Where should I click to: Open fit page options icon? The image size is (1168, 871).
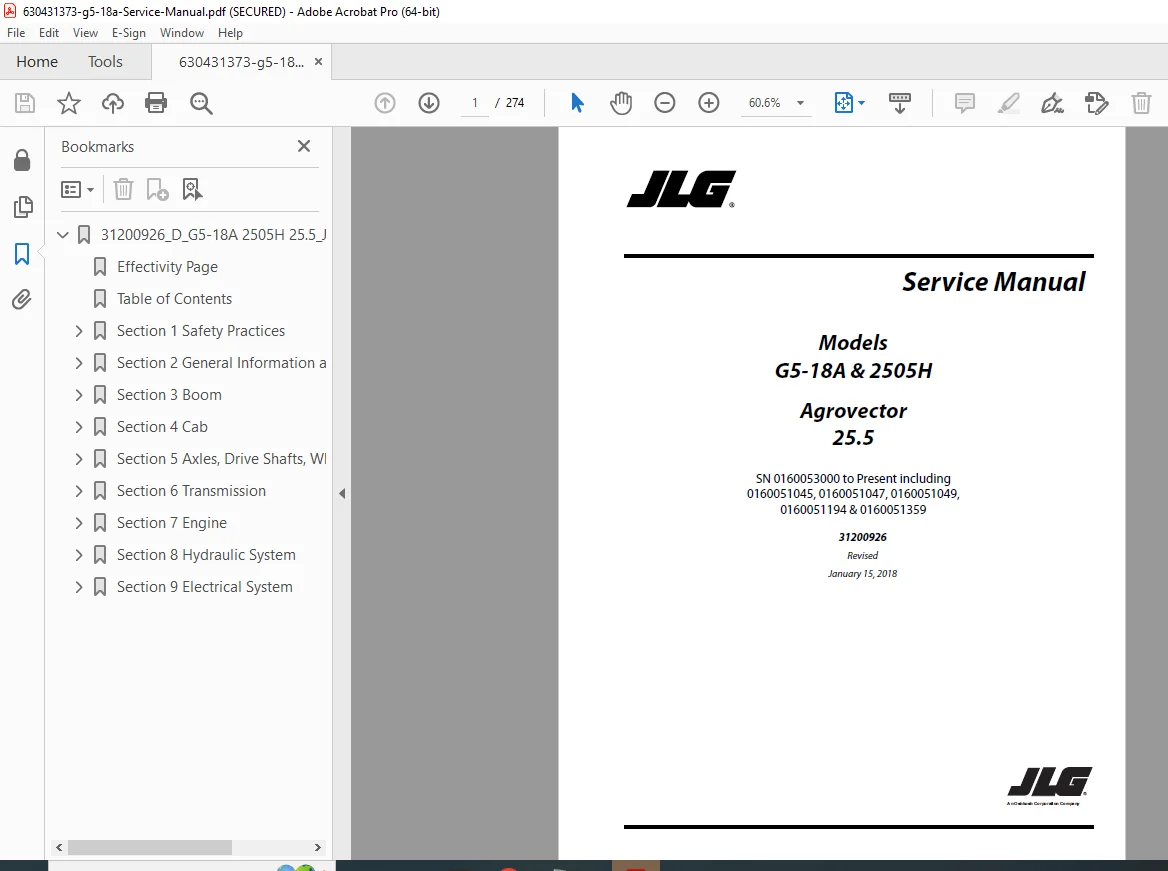coord(849,103)
